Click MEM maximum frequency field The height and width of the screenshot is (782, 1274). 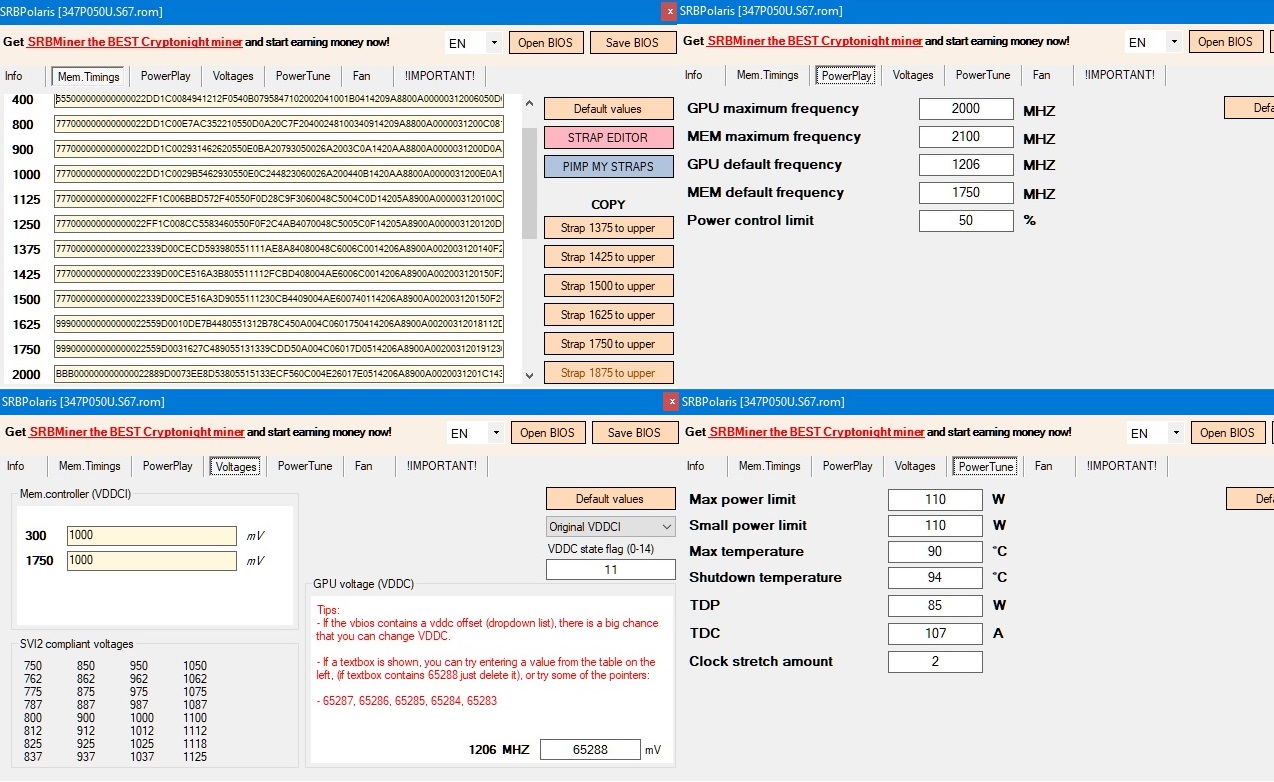pyautogui.click(x=966, y=137)
